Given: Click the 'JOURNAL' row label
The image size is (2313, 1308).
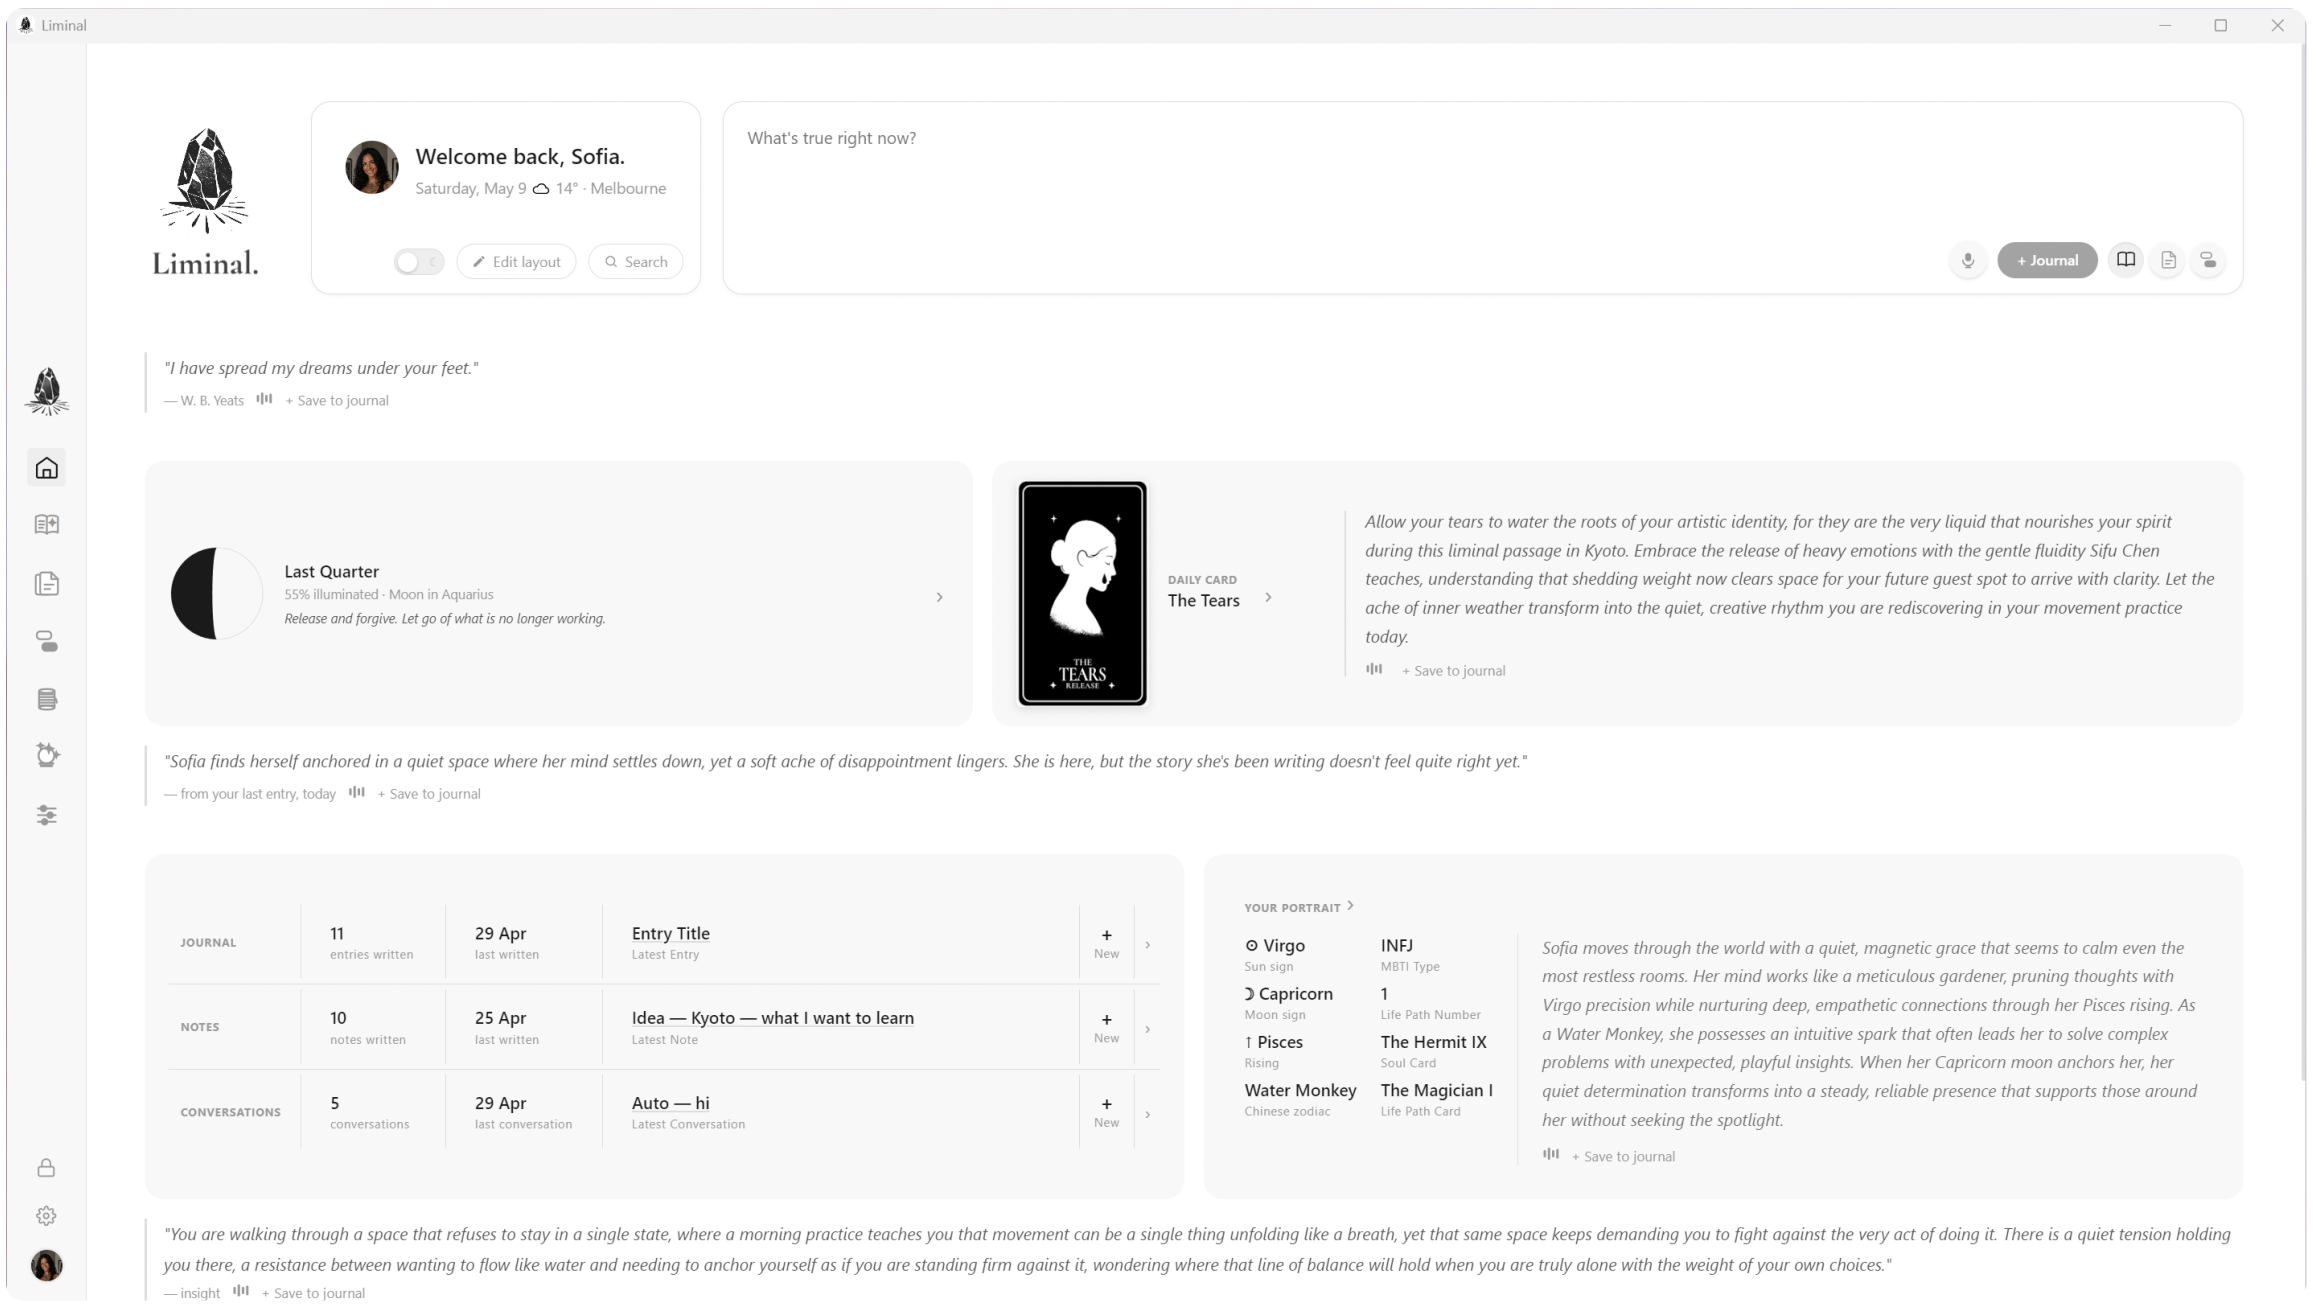Looking at the screenshot, I should pyautogui.click(x=208, y=943).
